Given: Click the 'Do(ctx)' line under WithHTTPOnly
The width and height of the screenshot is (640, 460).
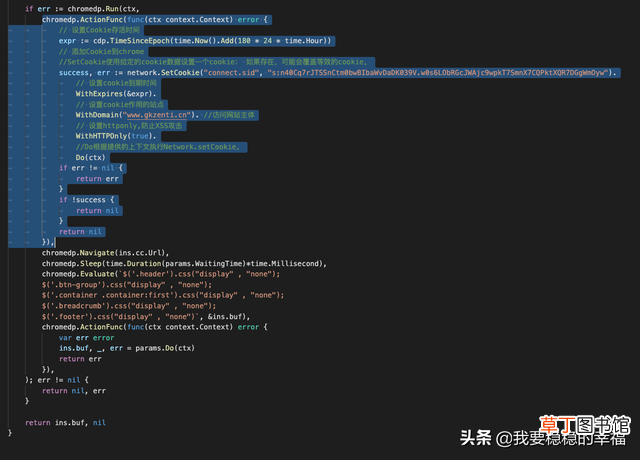Looking at the screenshot, I should click(90, 158).
